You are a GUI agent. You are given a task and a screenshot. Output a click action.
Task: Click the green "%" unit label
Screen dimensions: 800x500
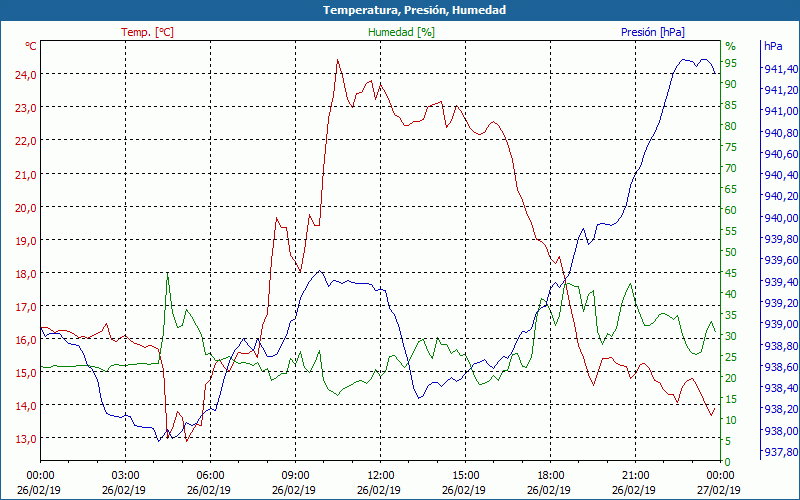coord(731,46)
